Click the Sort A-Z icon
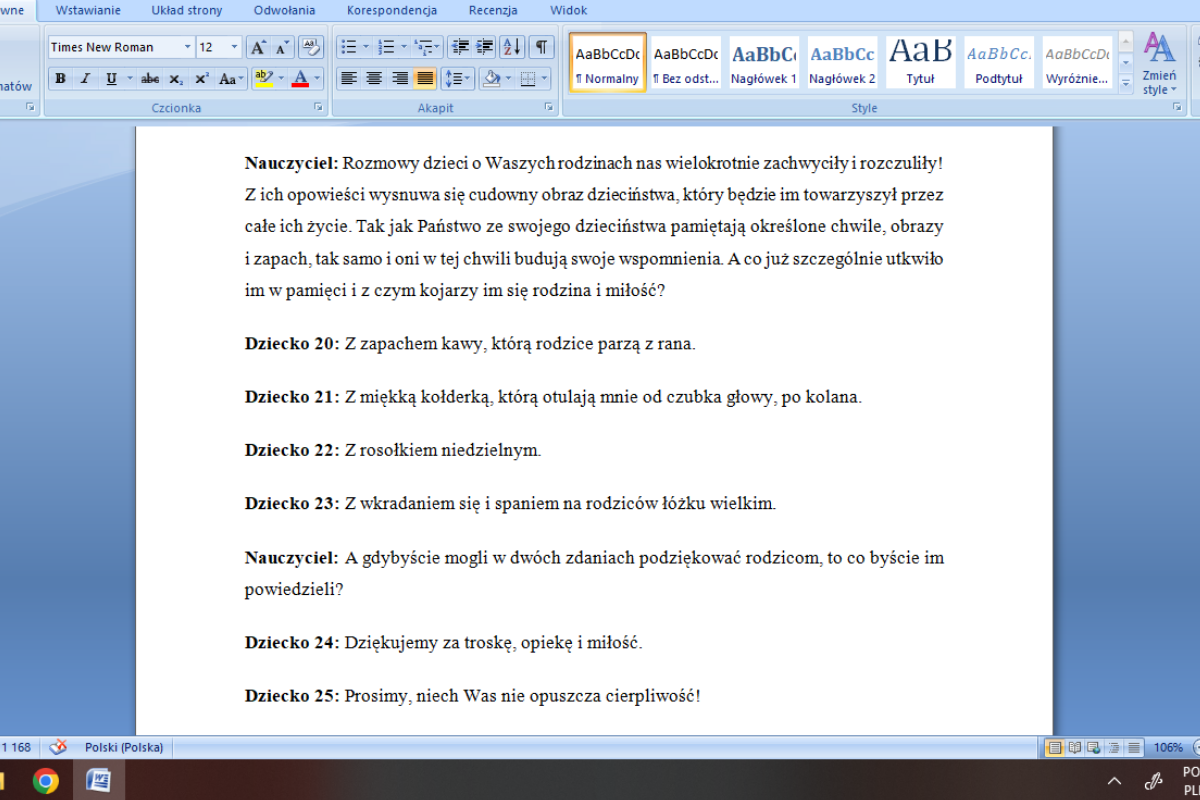This screenshot has width=1200, height=800. 512,47
